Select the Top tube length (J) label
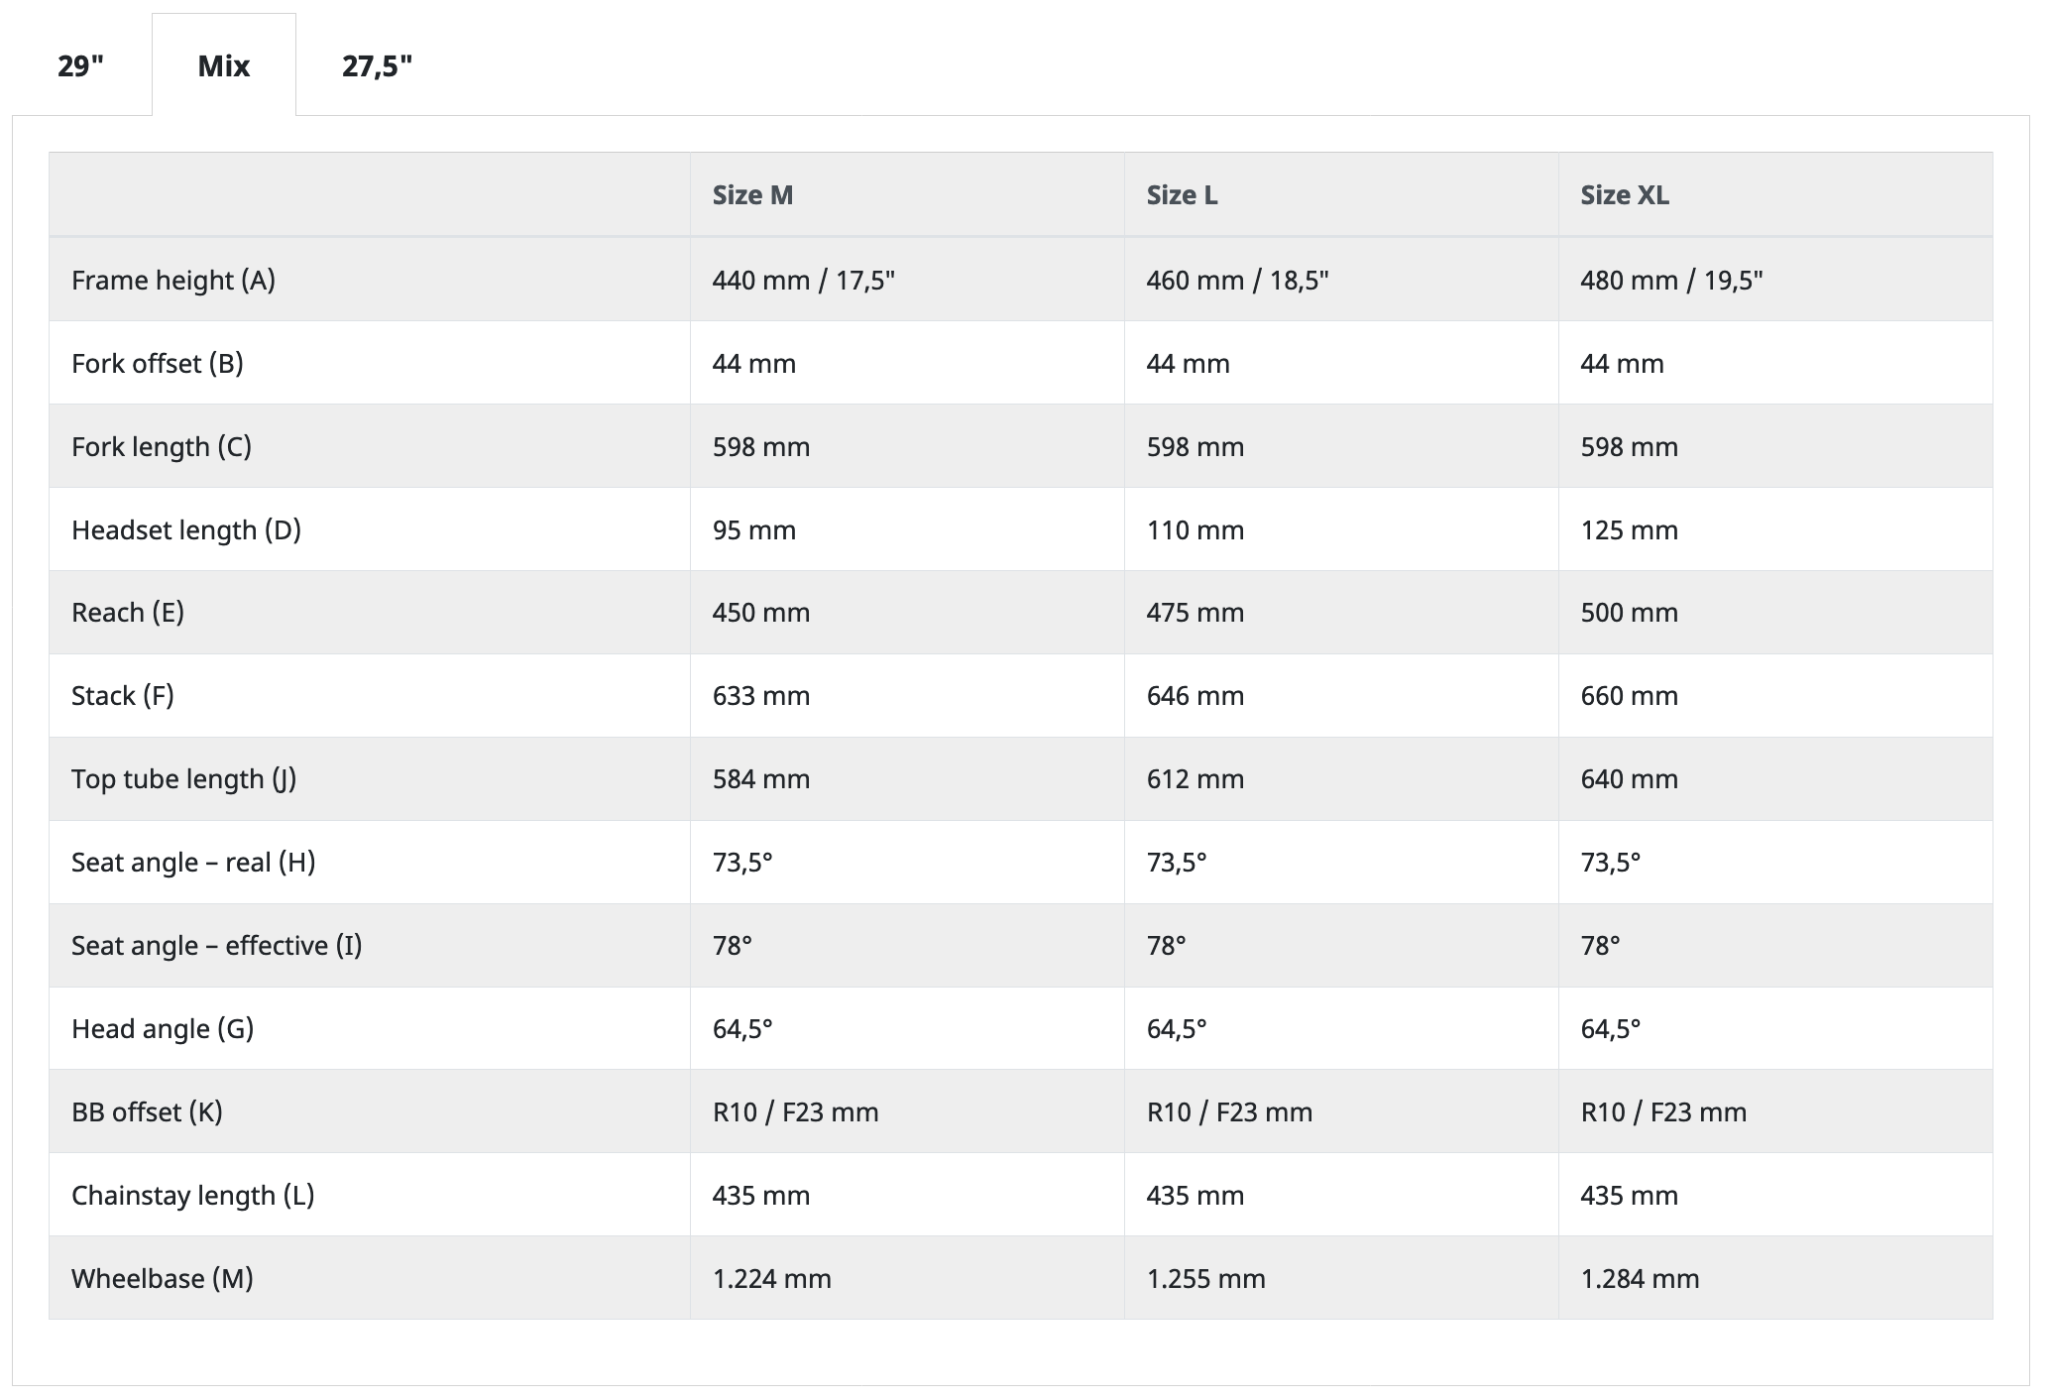Viewport: 2048px width, 1400px height. coord(184,779)
